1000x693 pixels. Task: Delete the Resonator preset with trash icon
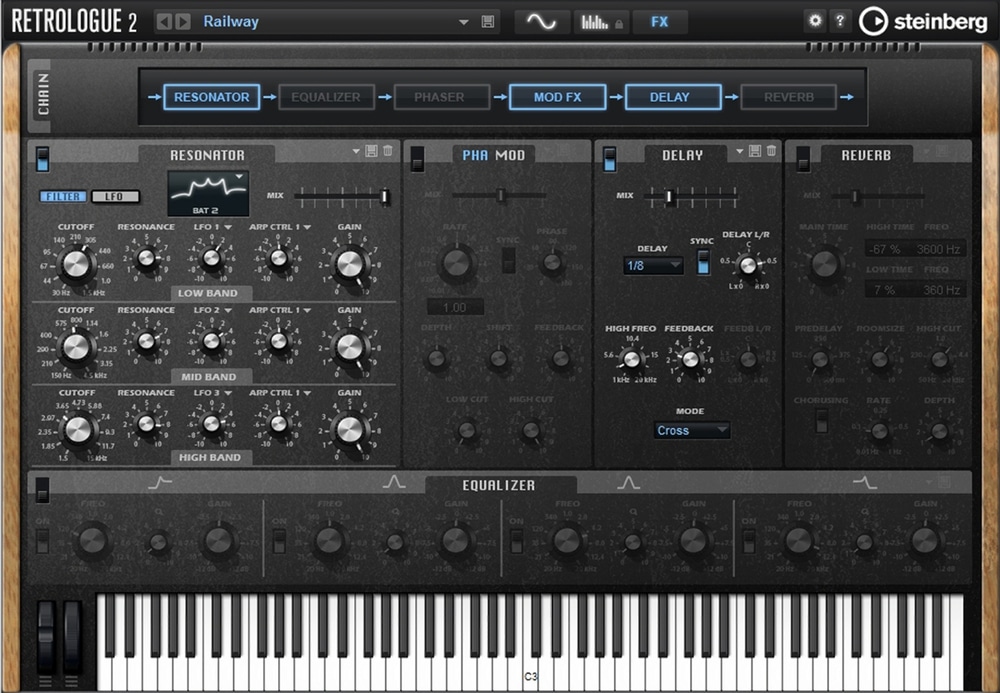[x=388, y=151]
